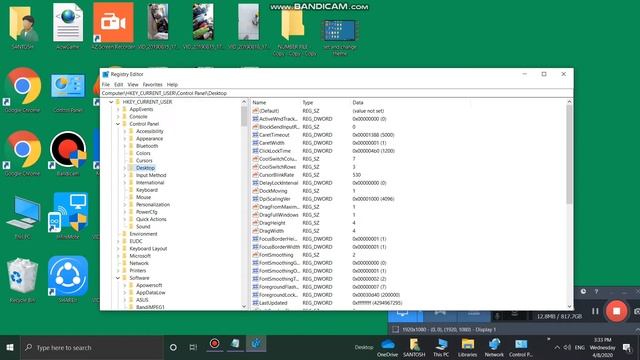Image resolution: width=640 pixels, height=360 pixels.
Task: Select the FontSmoothing value entry
Action: coord(276,255)
